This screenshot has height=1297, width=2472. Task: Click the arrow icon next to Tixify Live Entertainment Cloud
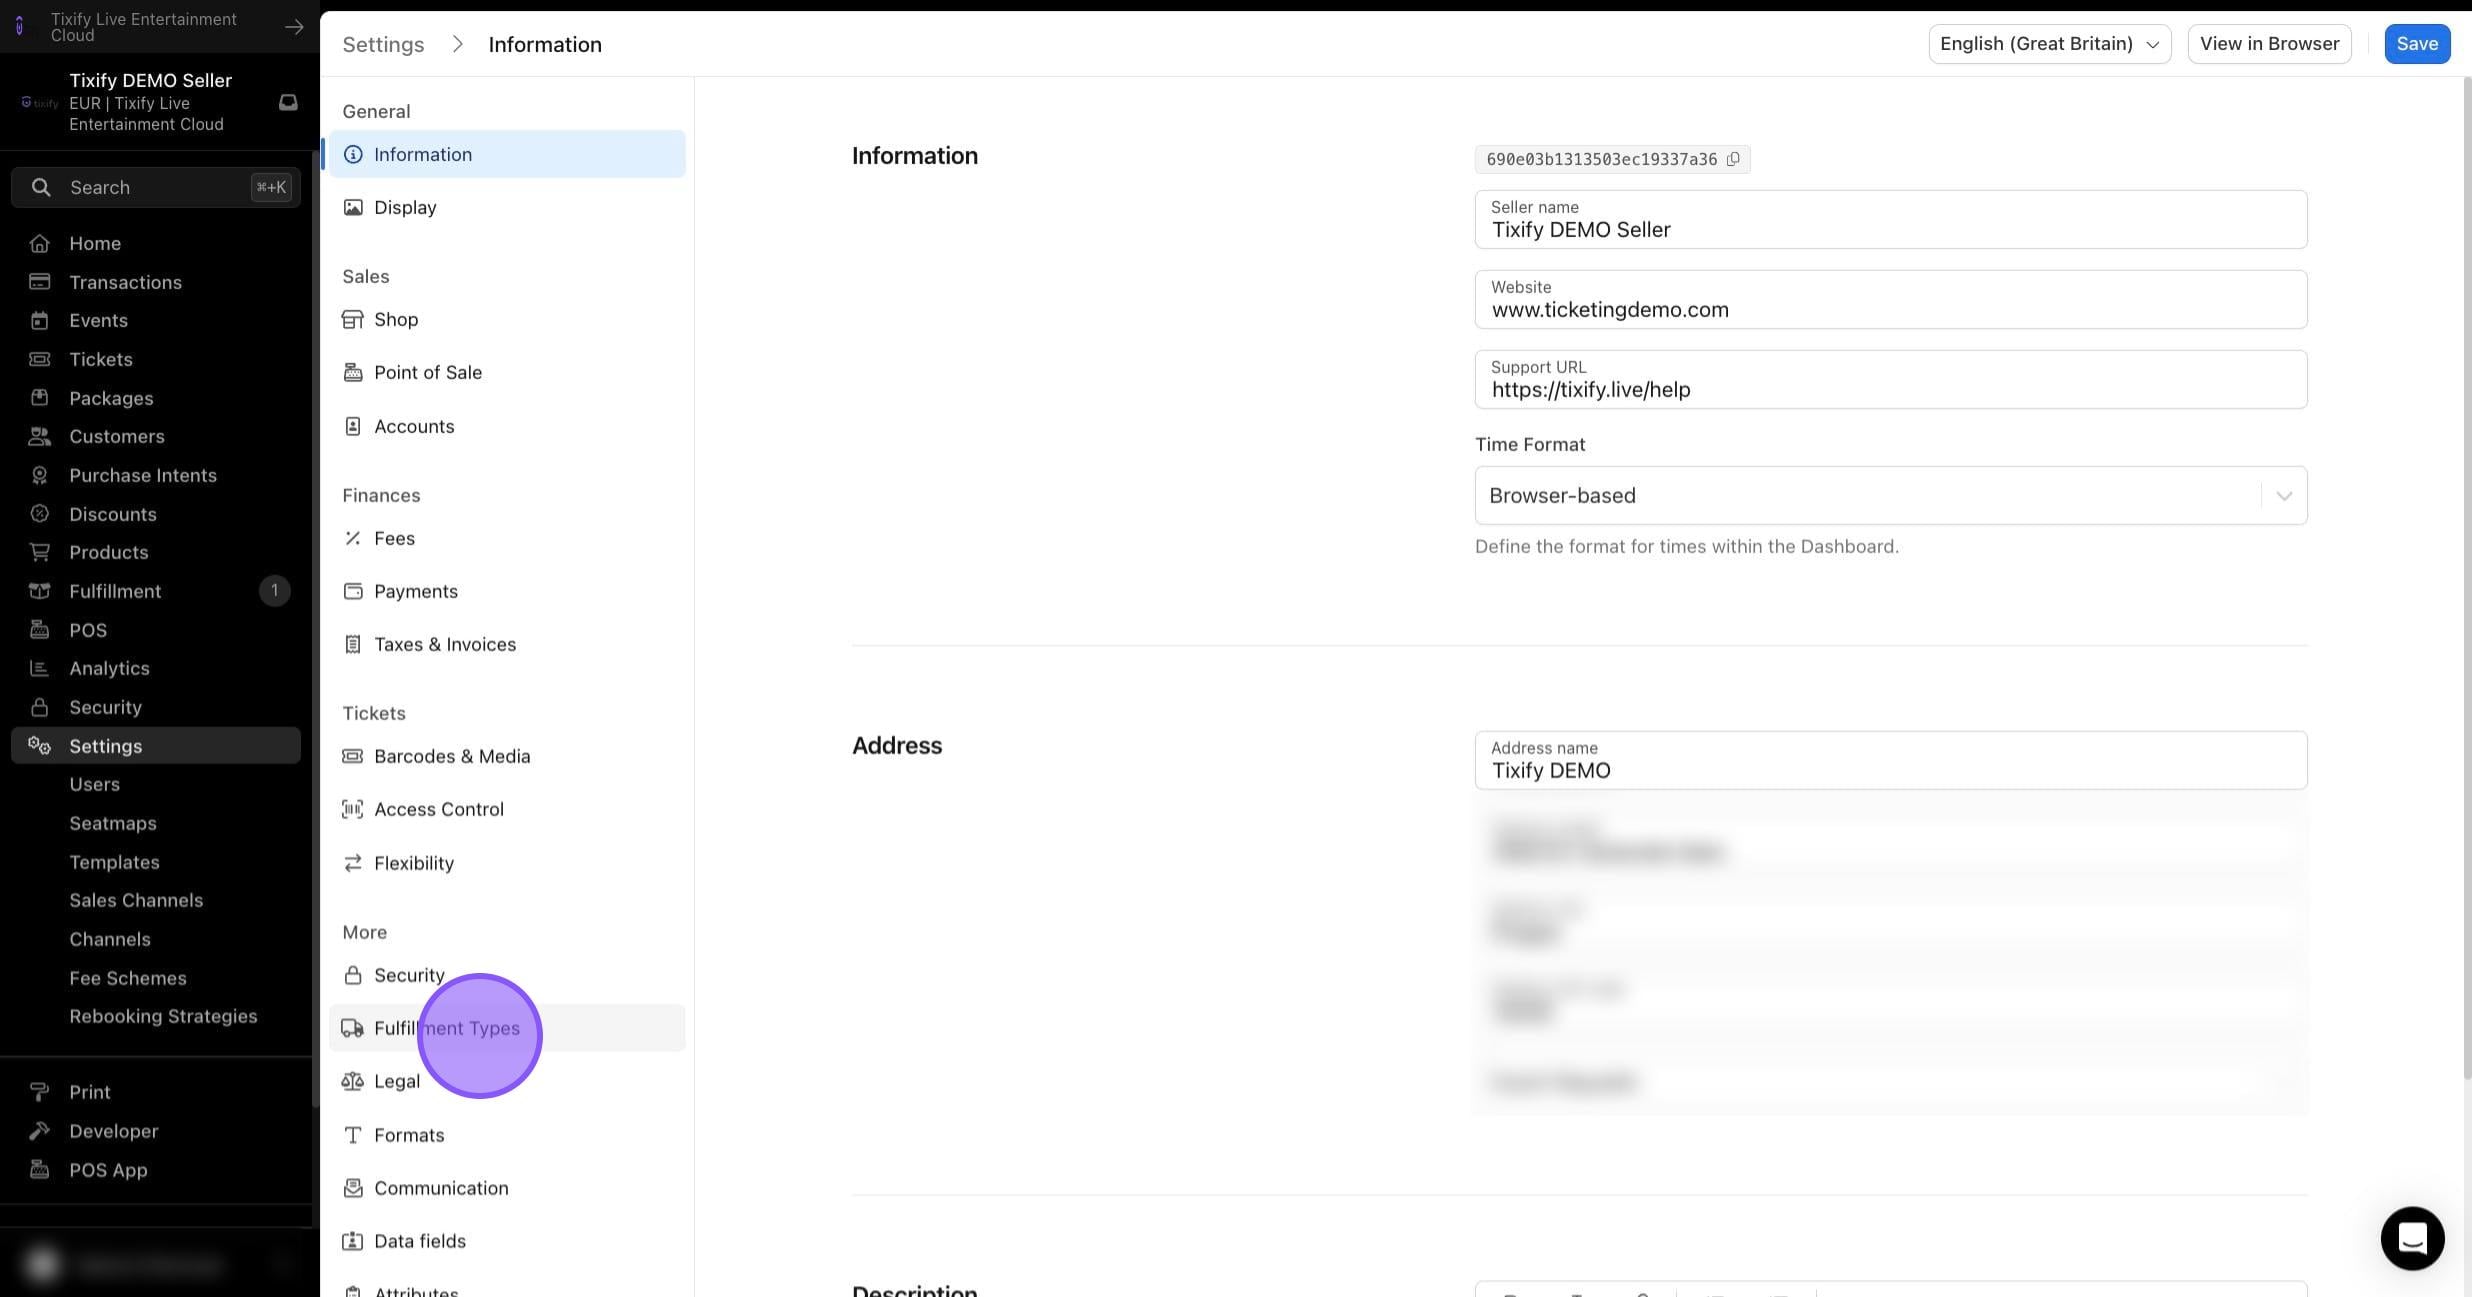294,27
